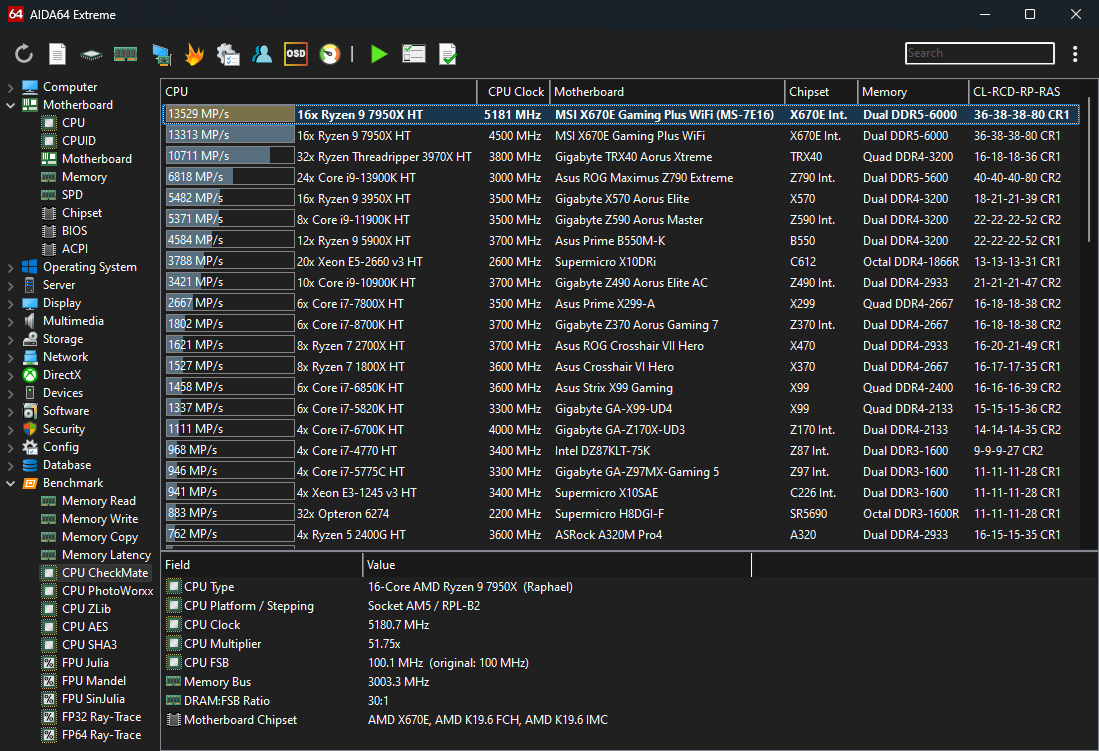The image size is (1099, 751).
Task: Select the 32x Ryzen Threadripper 3970X HT row
Action: 621,157
